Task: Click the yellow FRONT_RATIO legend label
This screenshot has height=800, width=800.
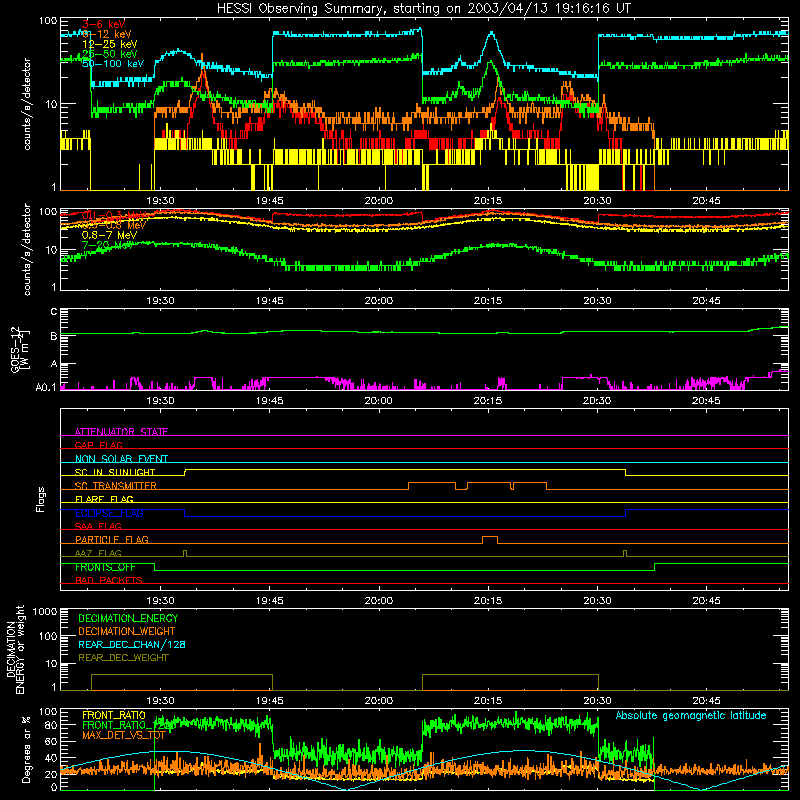Action: (114, 715)
